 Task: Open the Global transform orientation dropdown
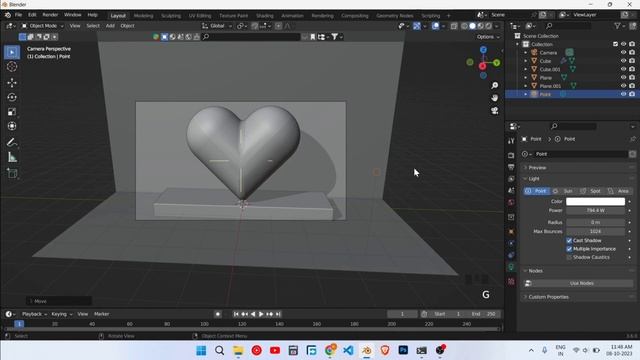(x=217, y=26)
